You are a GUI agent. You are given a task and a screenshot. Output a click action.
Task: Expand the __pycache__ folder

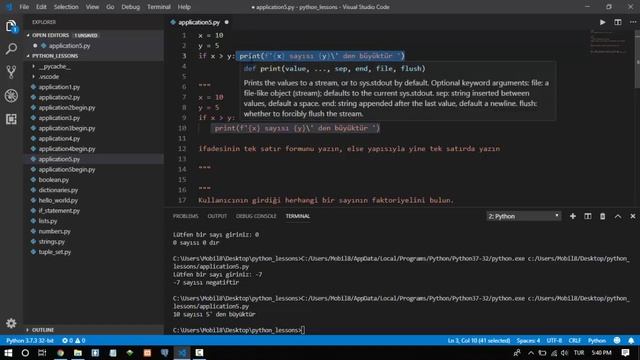point(54,66)
